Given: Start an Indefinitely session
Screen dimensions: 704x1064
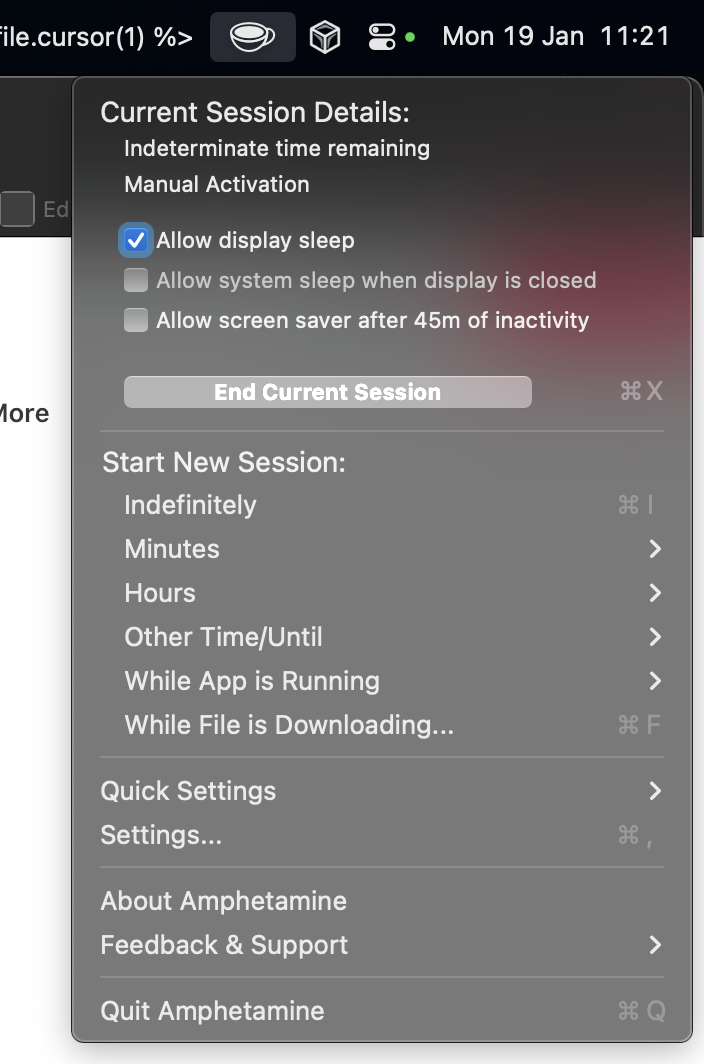Looking at the screenshot, I should tap(190, 505).
